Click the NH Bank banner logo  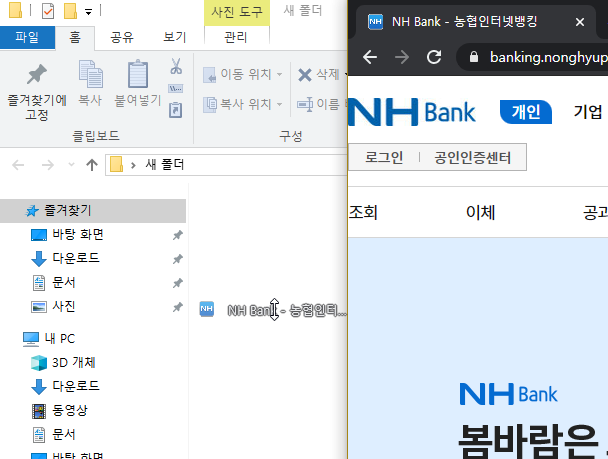508,394
